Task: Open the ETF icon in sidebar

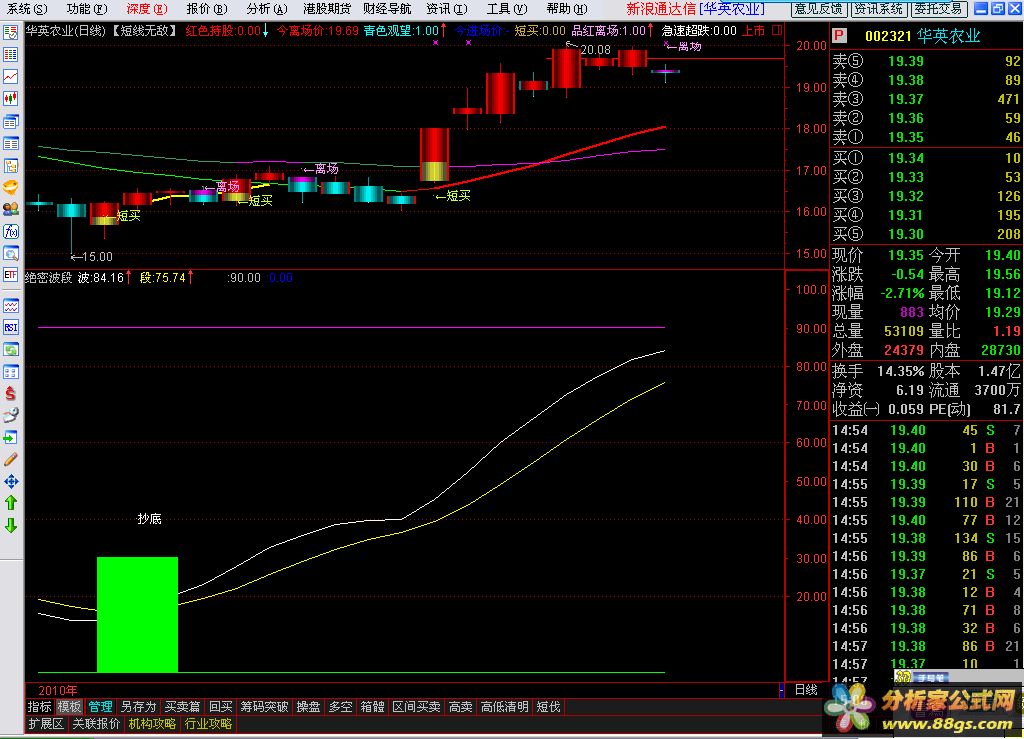Action: pos(10,275)
